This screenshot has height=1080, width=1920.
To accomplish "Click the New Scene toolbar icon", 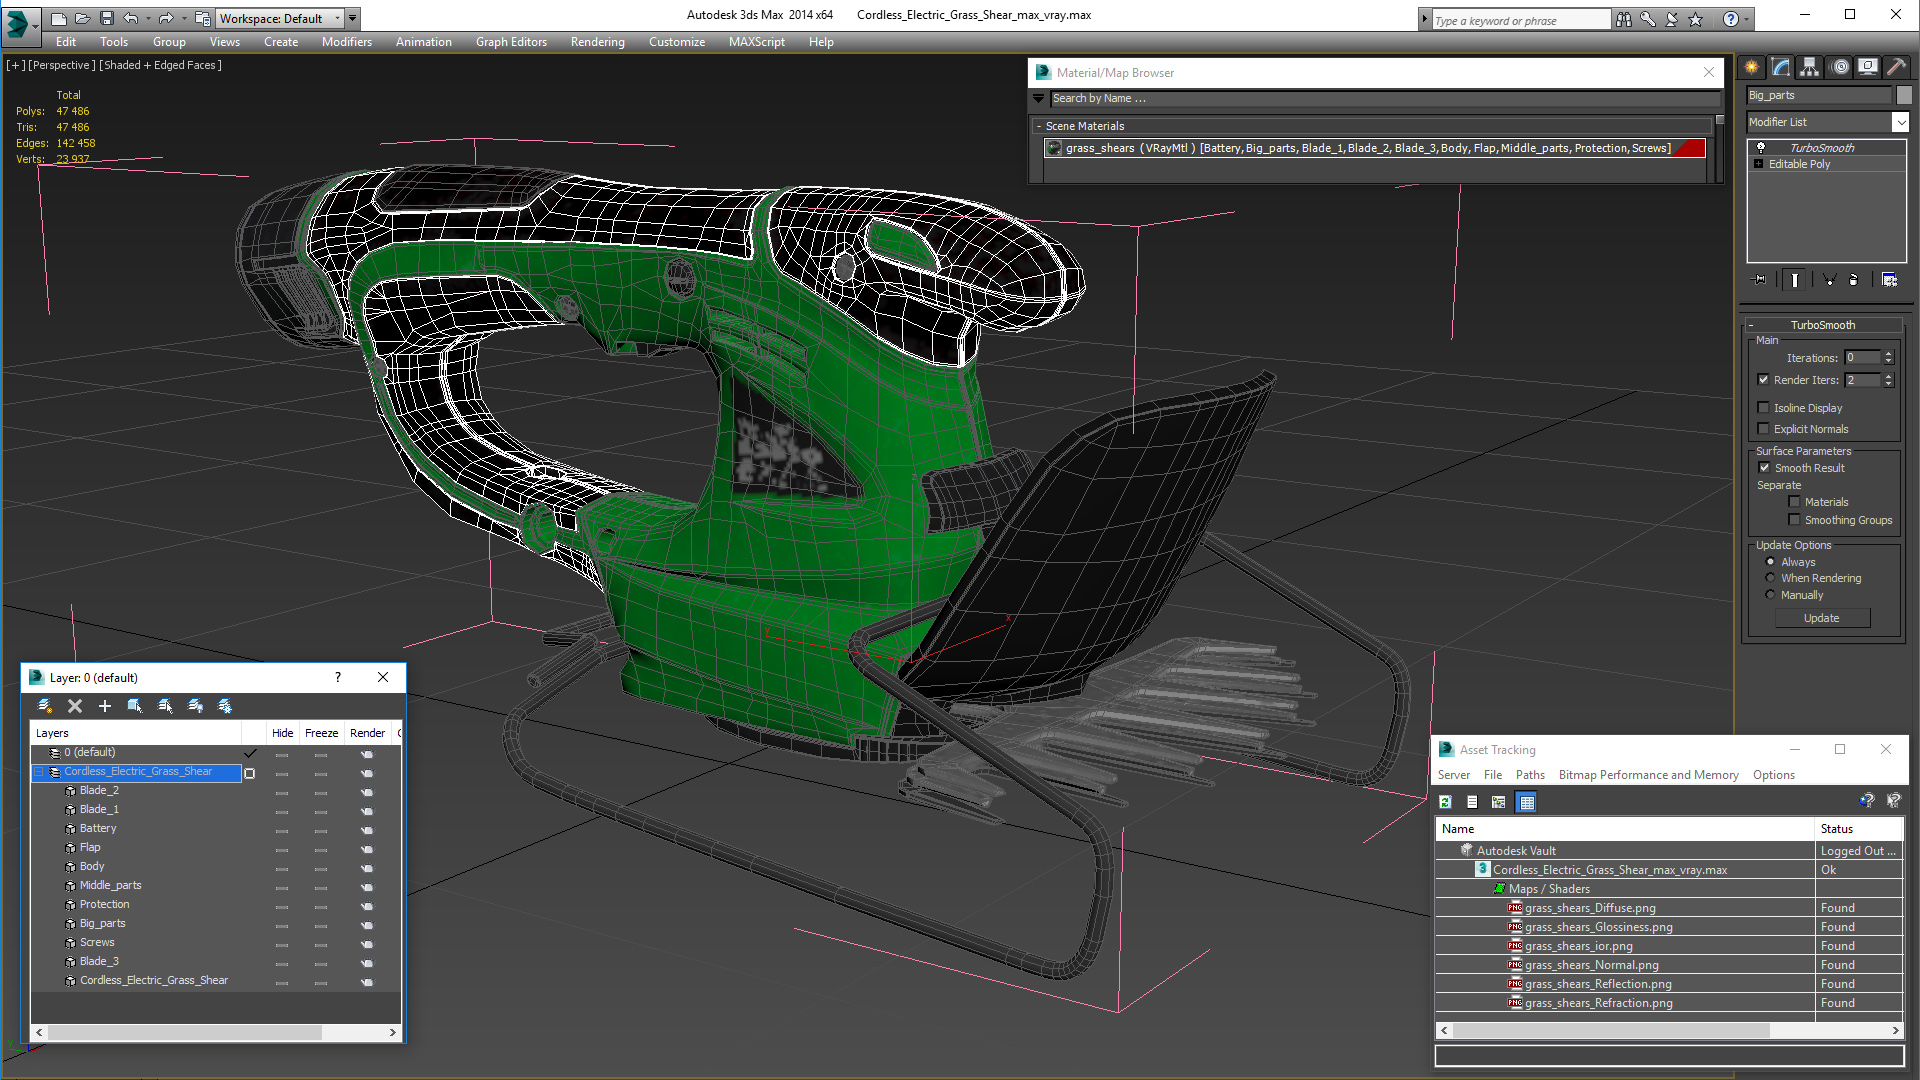I will [59, 18].
